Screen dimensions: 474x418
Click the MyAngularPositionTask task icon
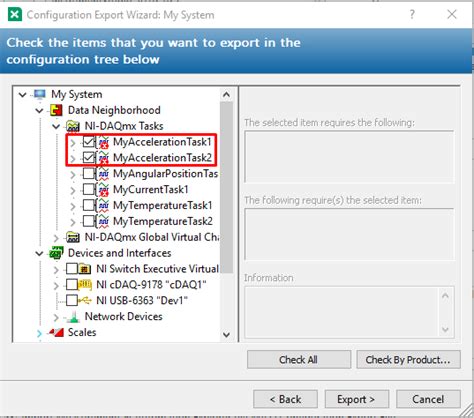(x=104, y=174)
